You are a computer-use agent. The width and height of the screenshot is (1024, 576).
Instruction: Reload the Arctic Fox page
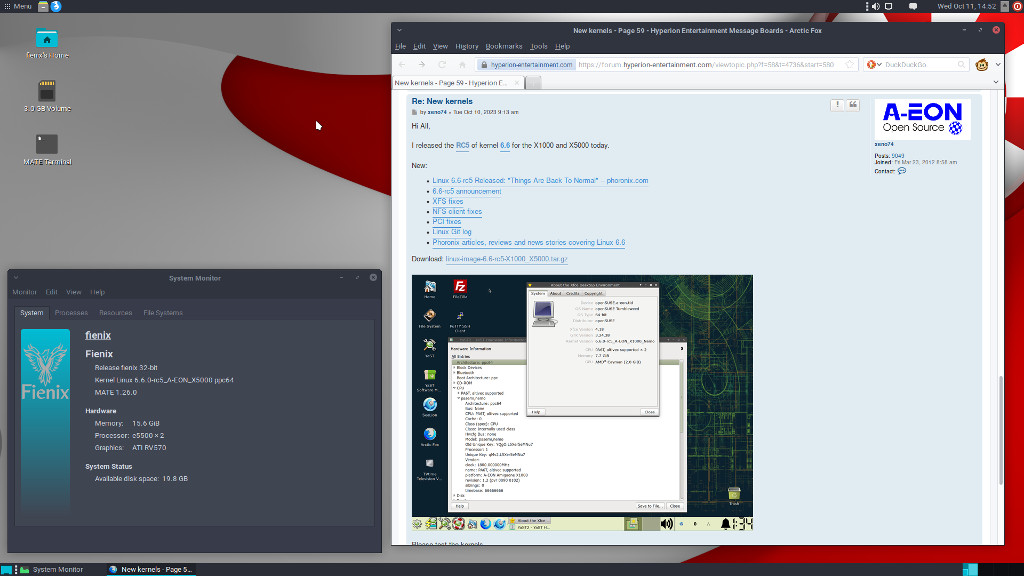click(442, 65)
